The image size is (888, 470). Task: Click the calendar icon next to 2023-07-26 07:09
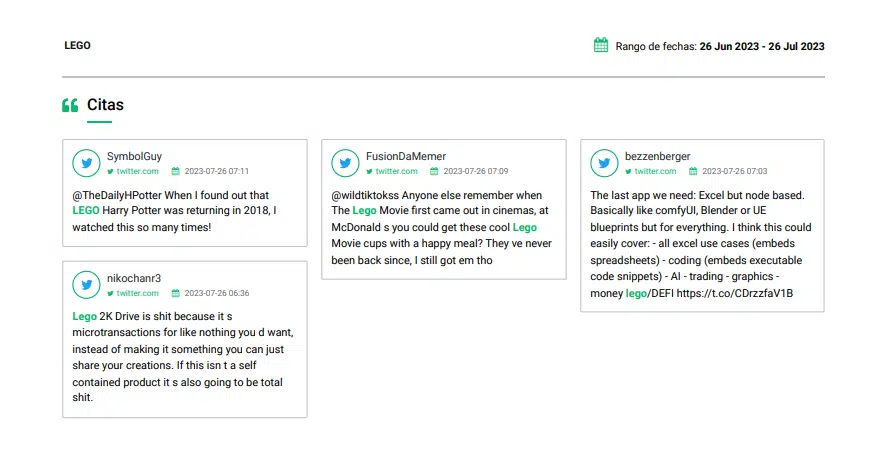(x=434, y=171)
